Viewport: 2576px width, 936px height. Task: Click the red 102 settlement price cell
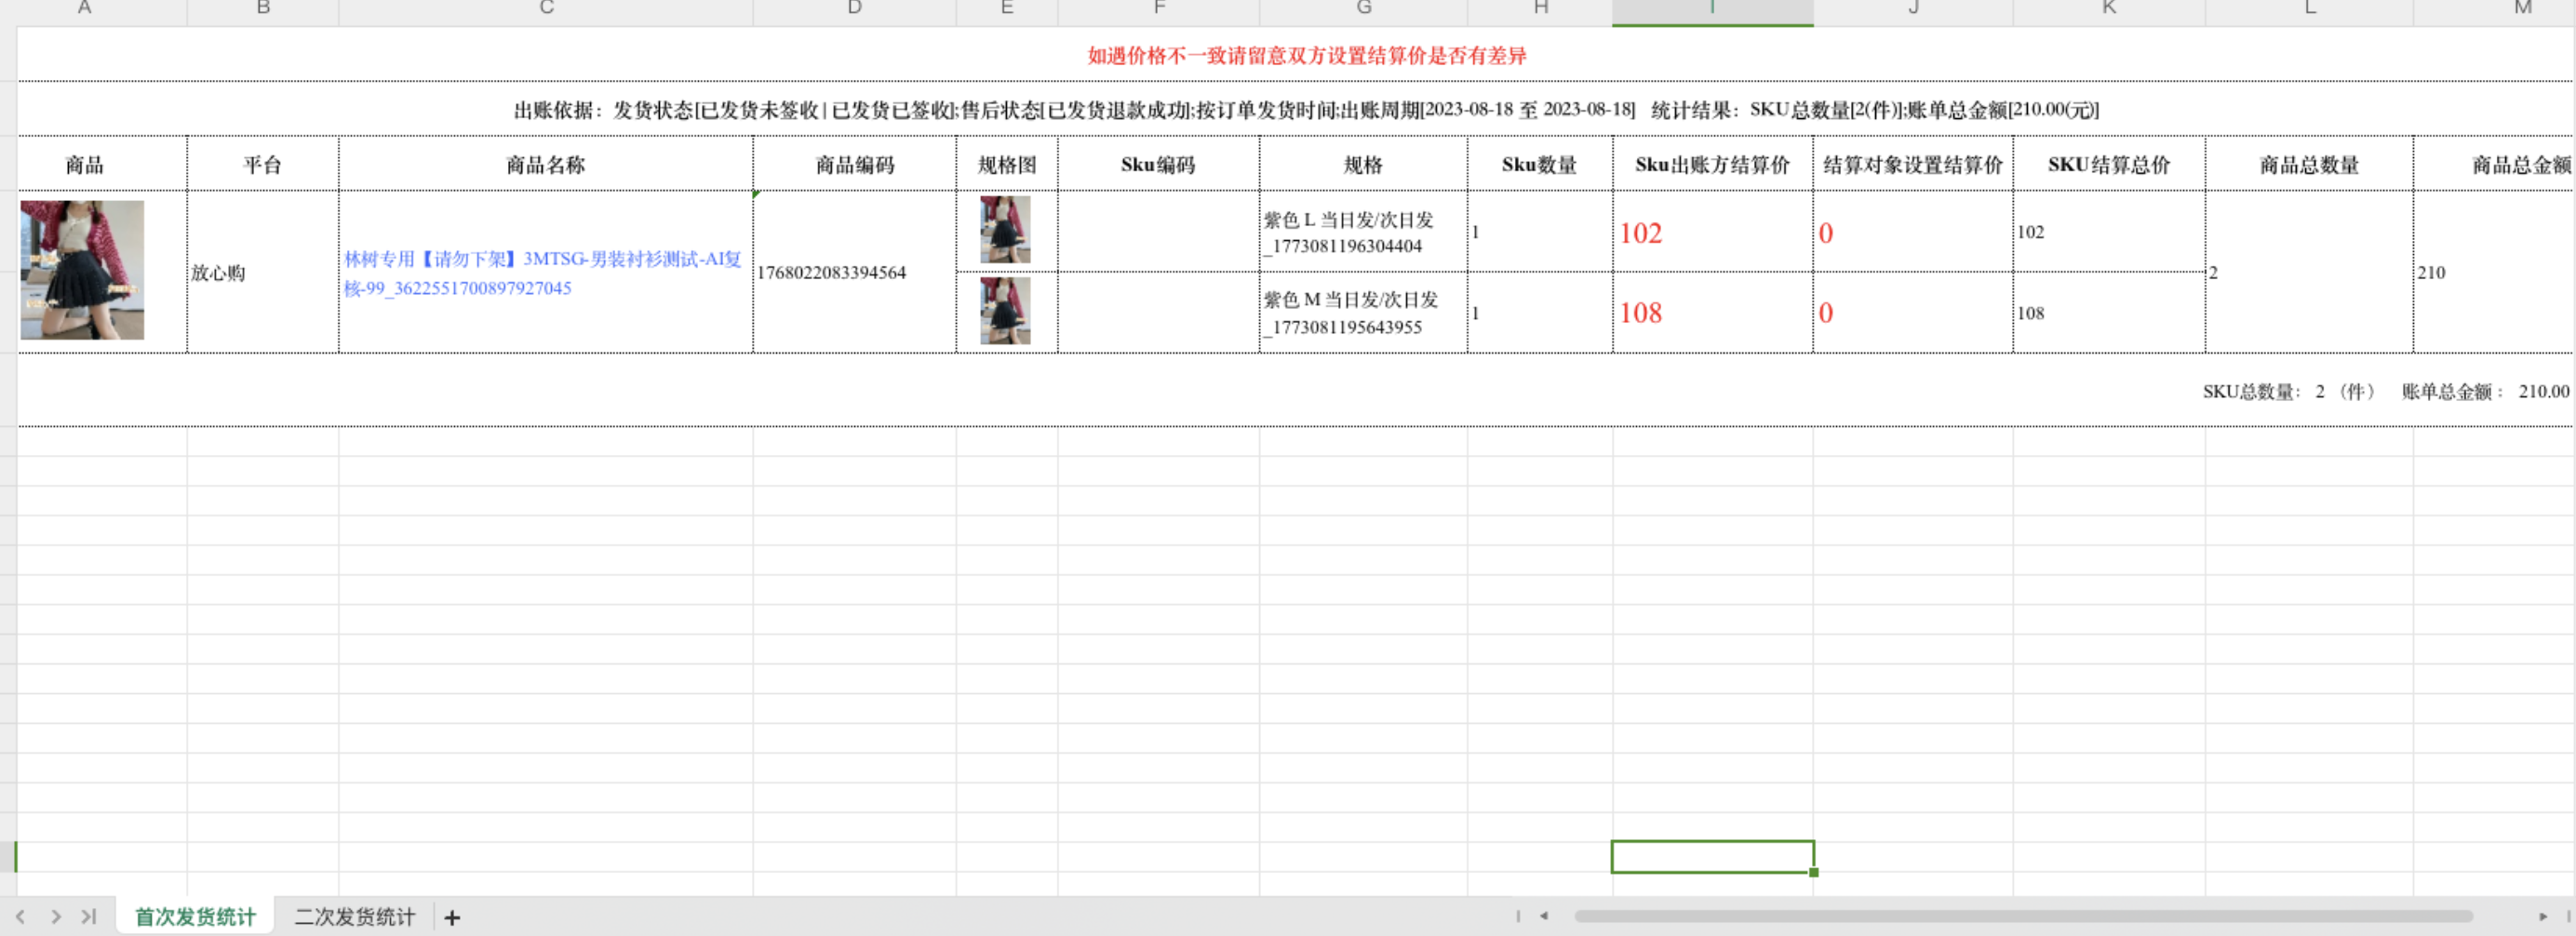[1712, 232]
